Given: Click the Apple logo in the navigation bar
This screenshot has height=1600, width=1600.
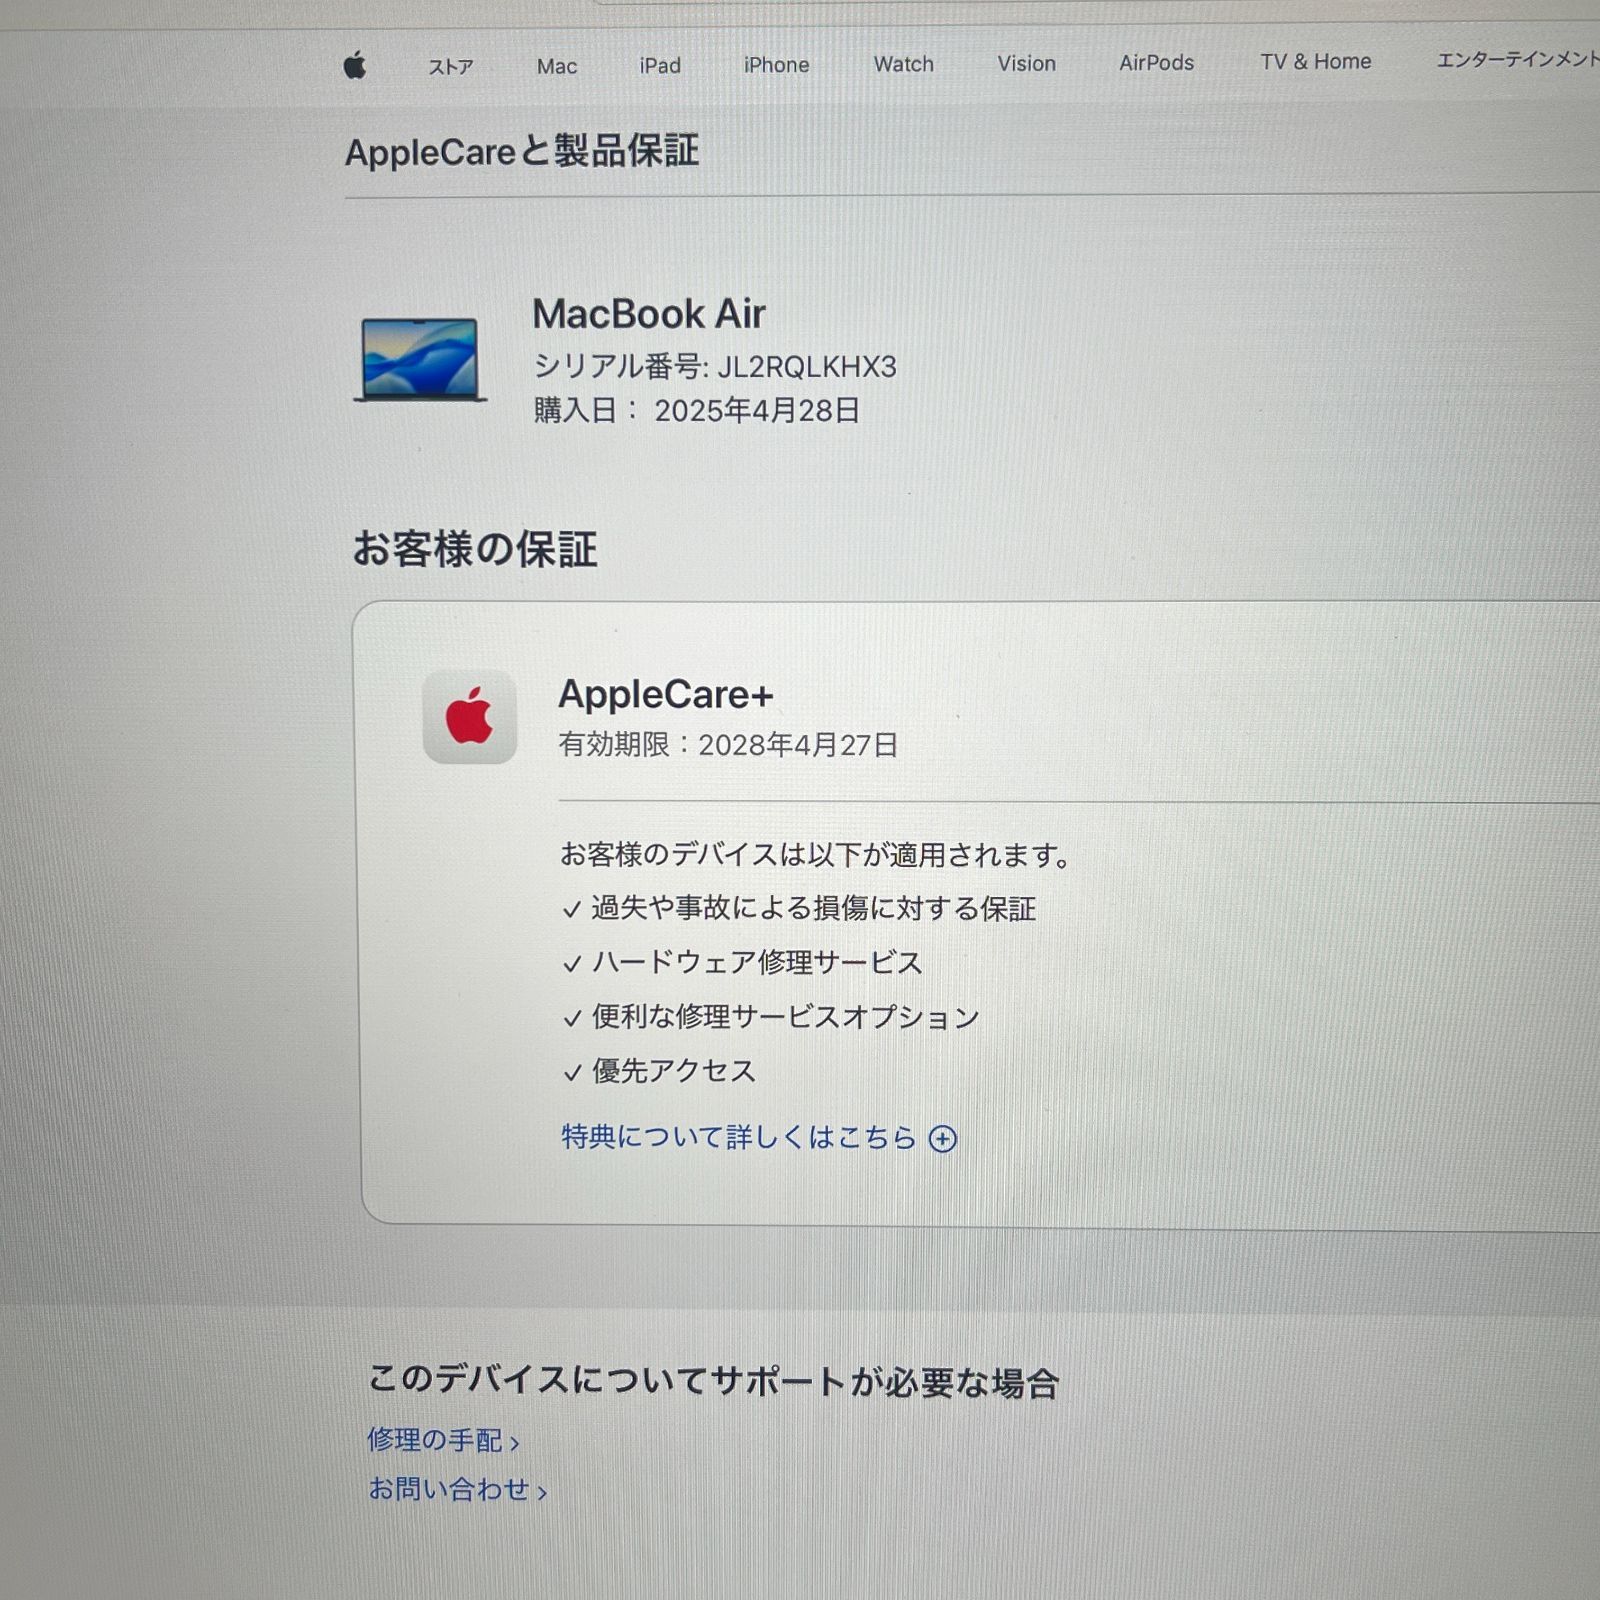Looking at the screenshot, I should (x=354, y=66).
